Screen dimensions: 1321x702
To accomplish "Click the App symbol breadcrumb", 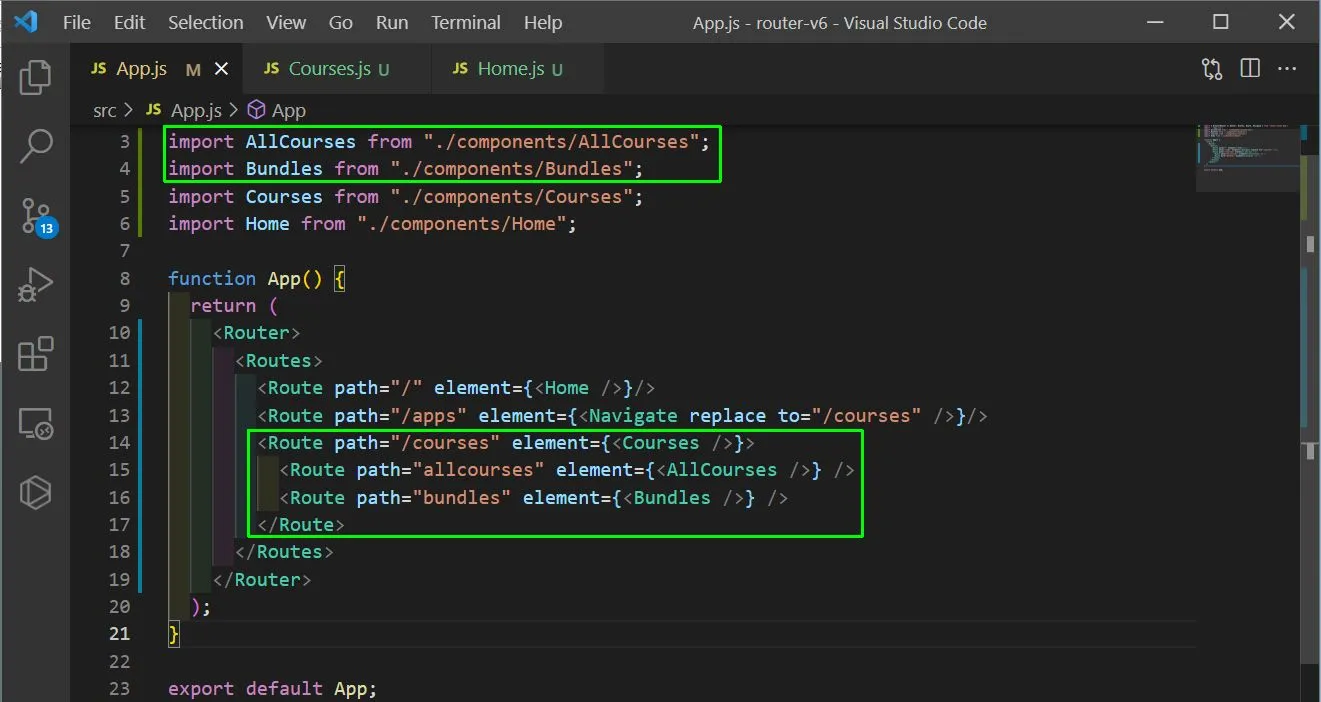I will click(277, 111).
